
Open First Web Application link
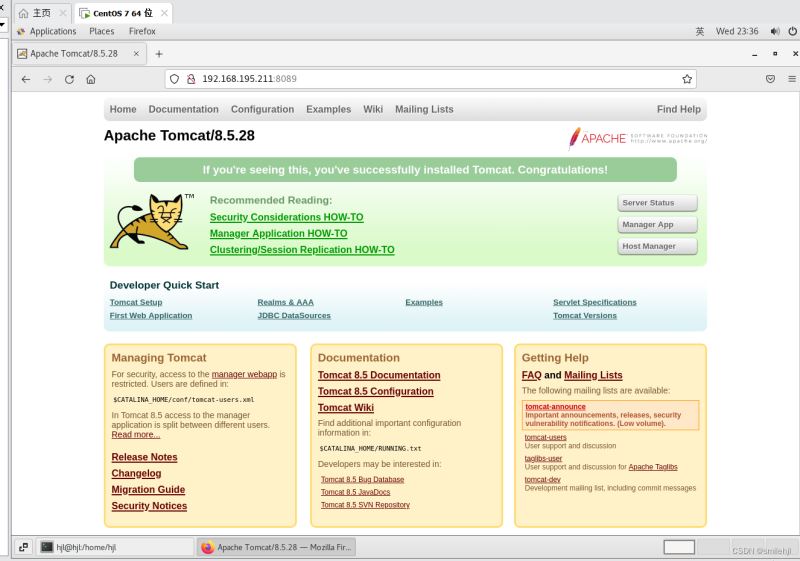[151, 316]
